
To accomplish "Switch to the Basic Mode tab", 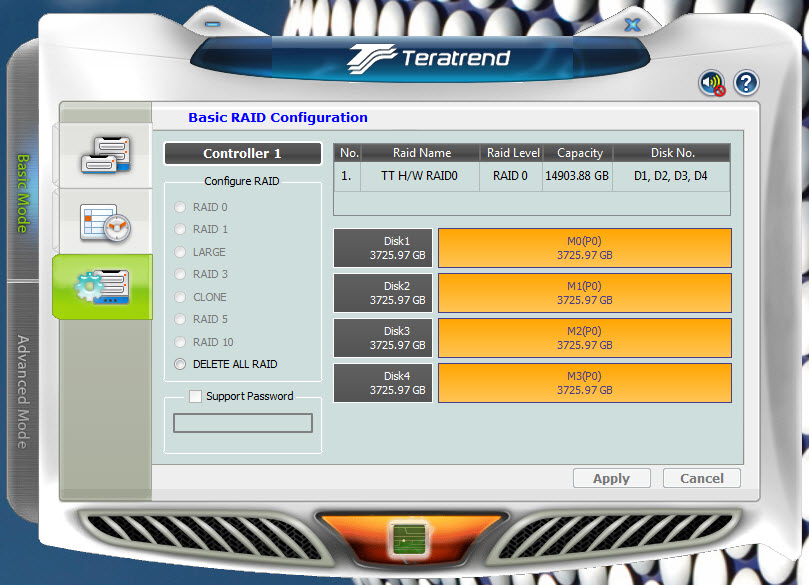I will coord(23,193).
